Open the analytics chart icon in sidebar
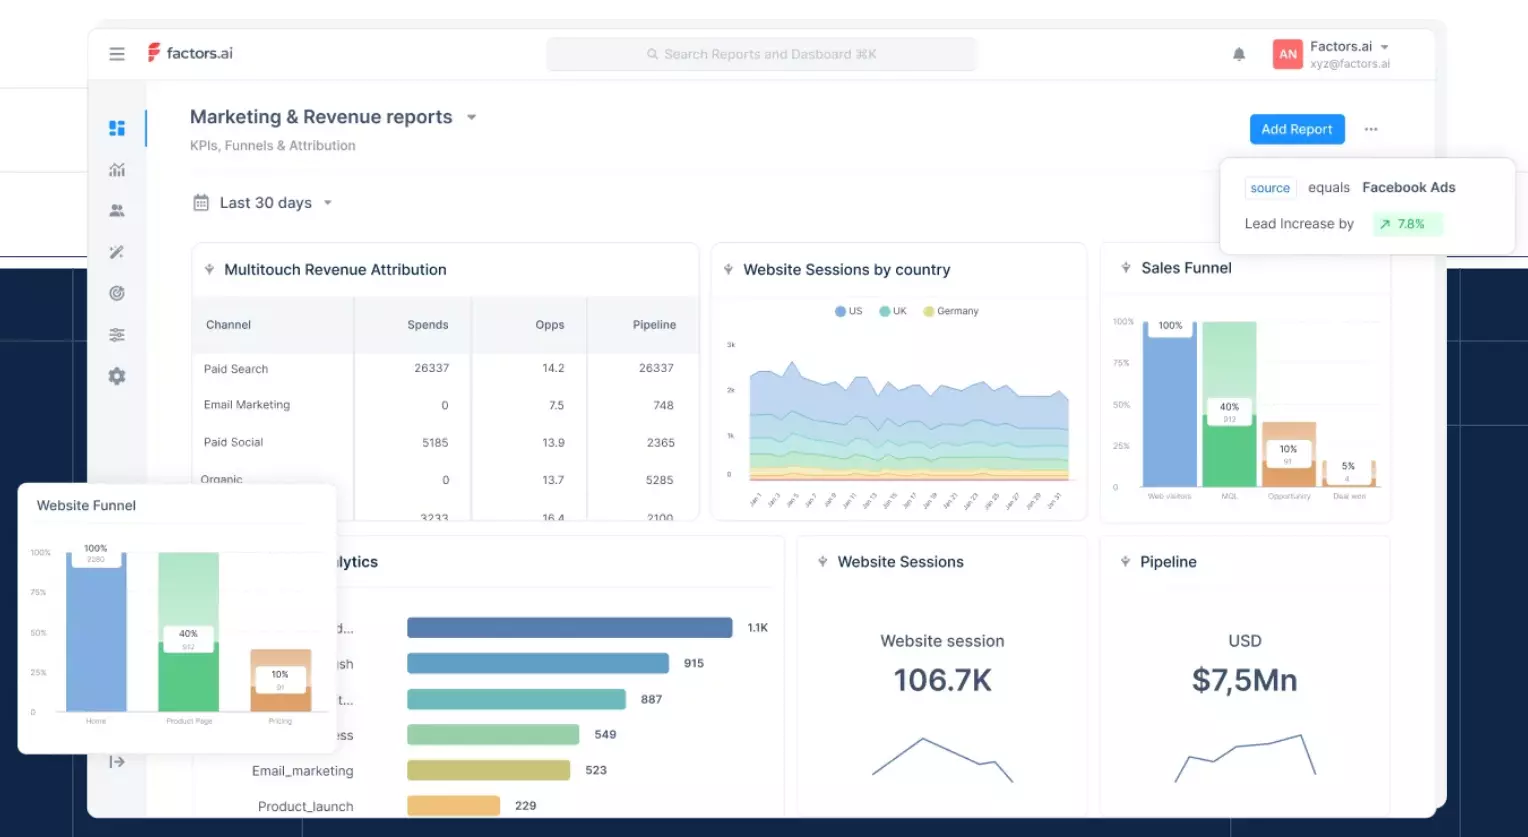1528x837 pixels. click(117, 170)
